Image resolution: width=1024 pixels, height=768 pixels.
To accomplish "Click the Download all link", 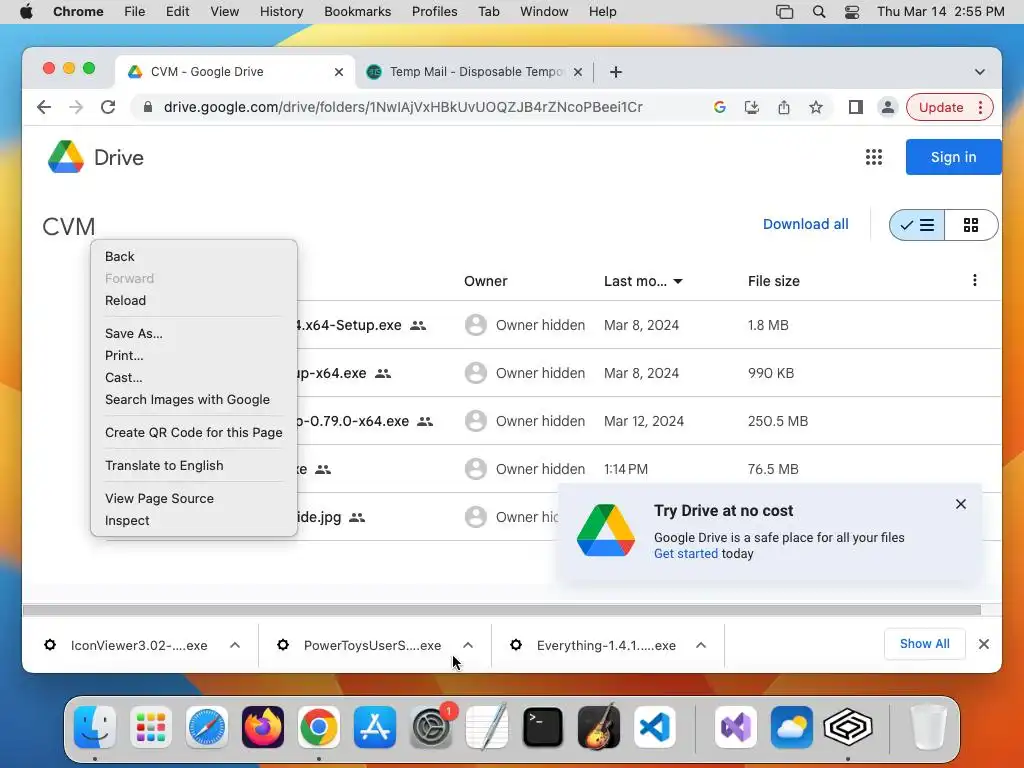I will point(805,224).
